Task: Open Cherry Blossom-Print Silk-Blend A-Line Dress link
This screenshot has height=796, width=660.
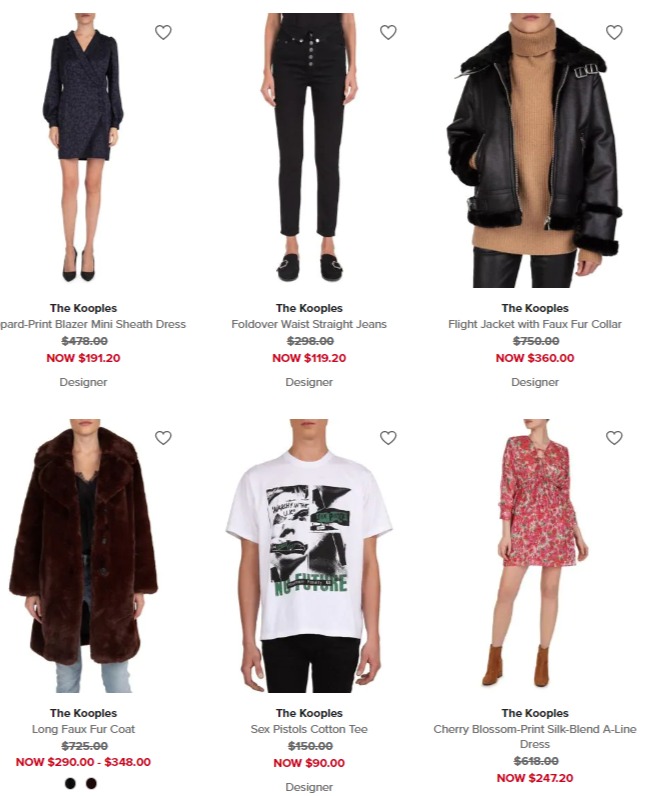Action: click(x=535, y=737)
